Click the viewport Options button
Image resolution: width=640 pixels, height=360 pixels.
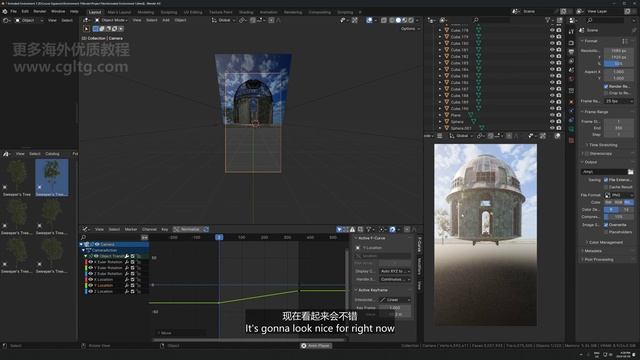pos(410,29)
